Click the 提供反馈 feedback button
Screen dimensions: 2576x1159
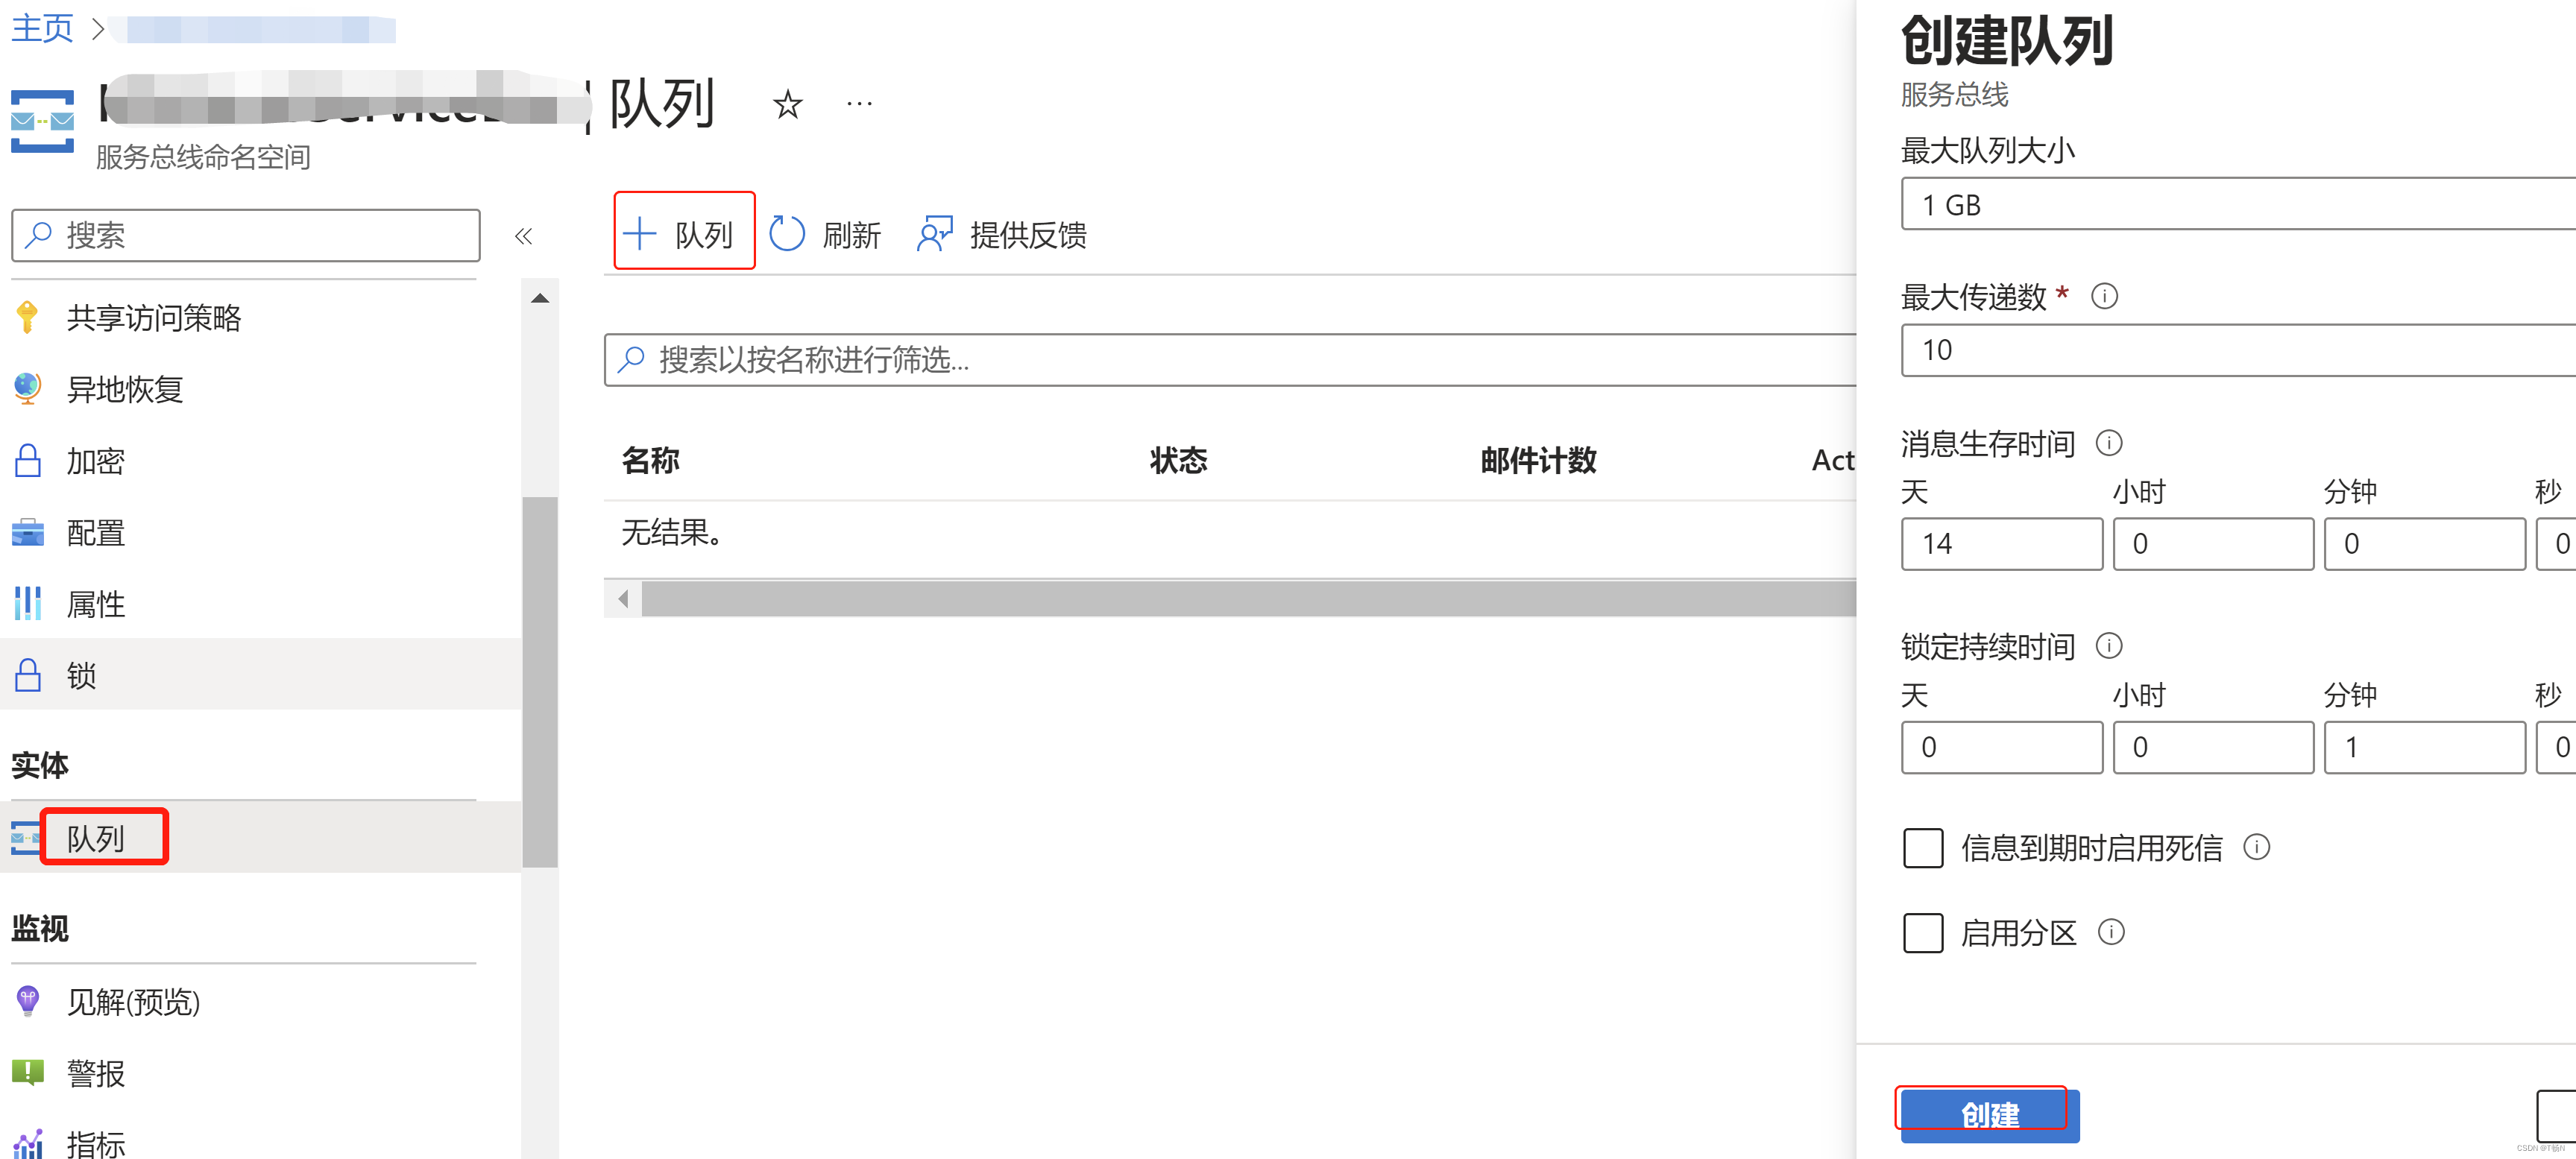(x=1001, y=235)
